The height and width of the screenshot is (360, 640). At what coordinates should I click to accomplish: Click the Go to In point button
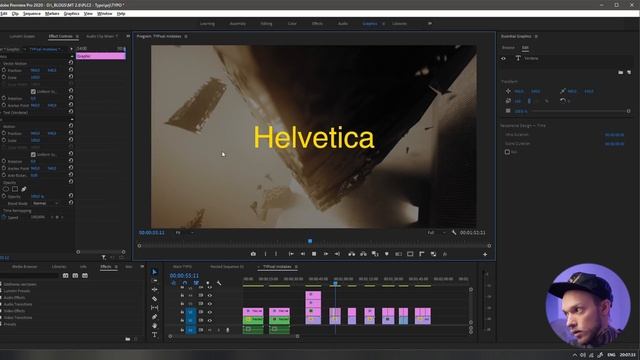[x=291, y=254]
